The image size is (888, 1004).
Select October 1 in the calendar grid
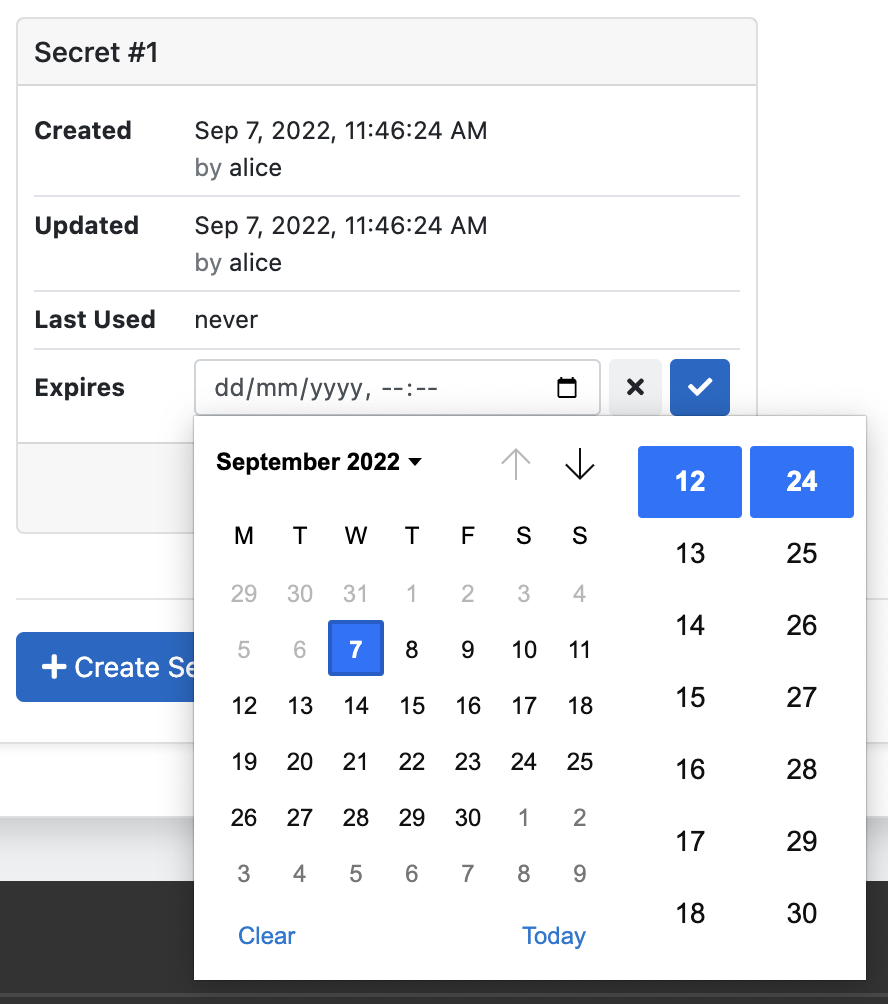tap(524, 818)
